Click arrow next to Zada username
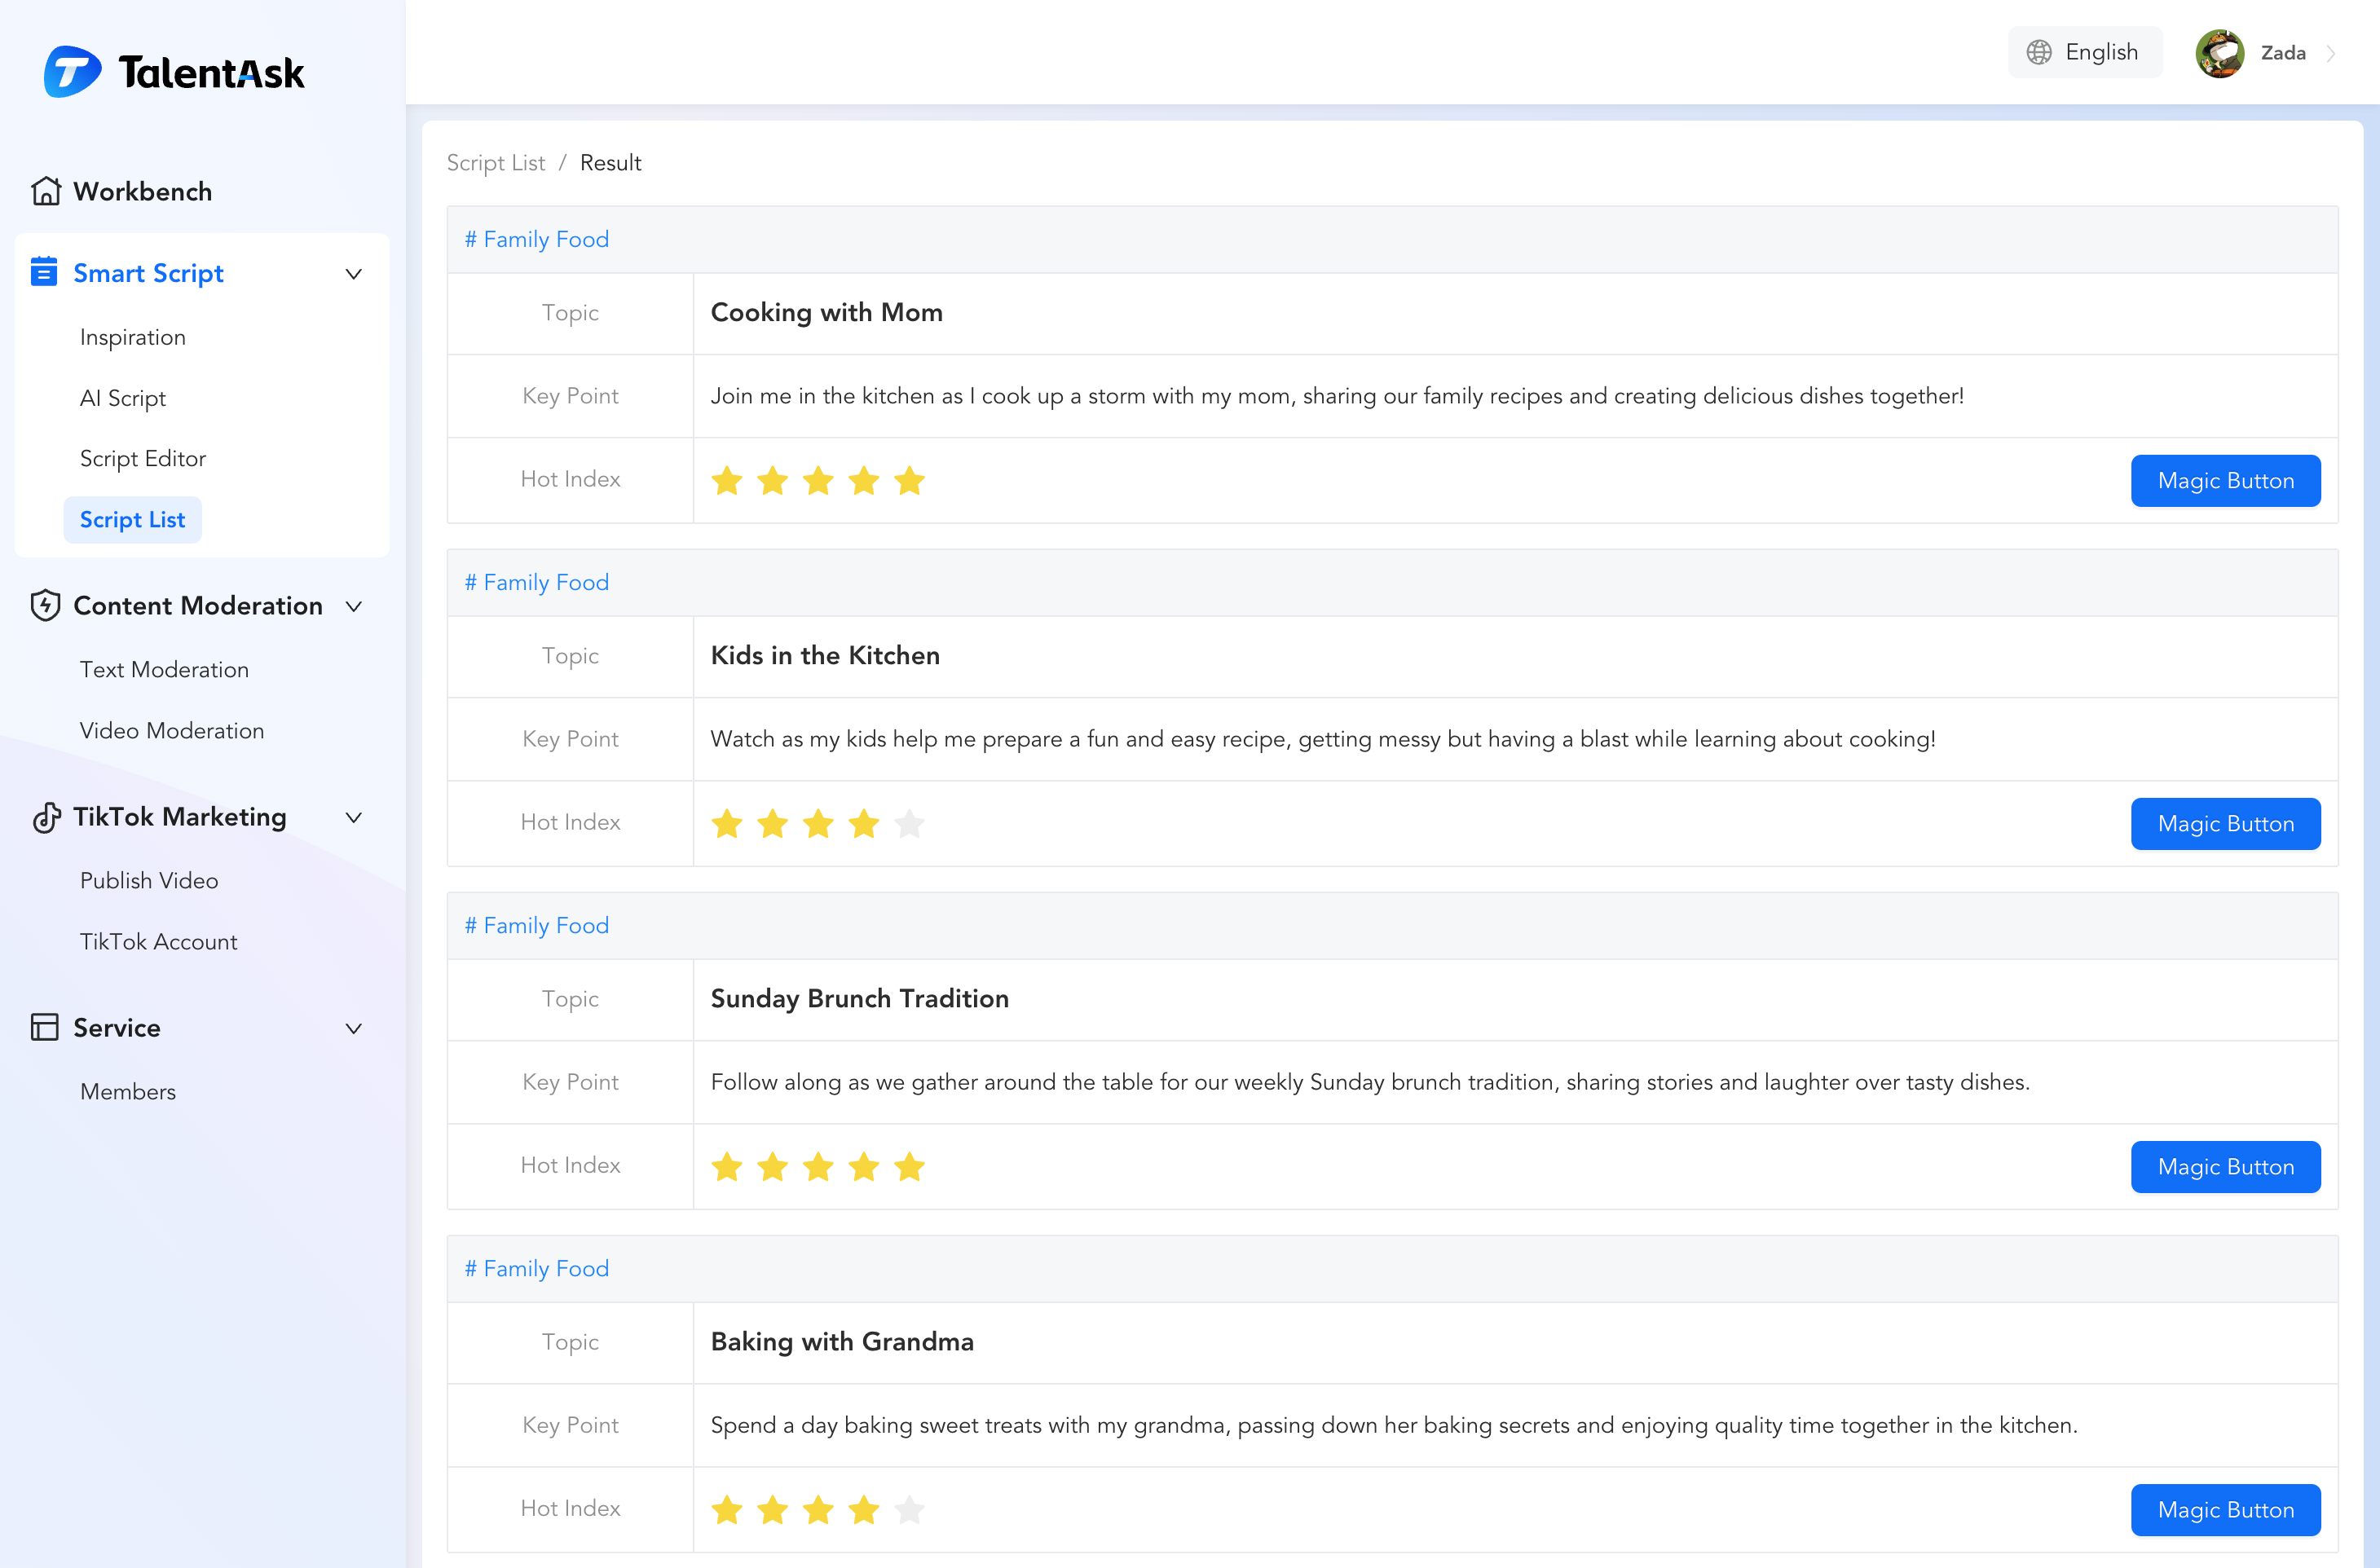Viewport: 2380px width, 1568px height. [x=2331, y=53]
